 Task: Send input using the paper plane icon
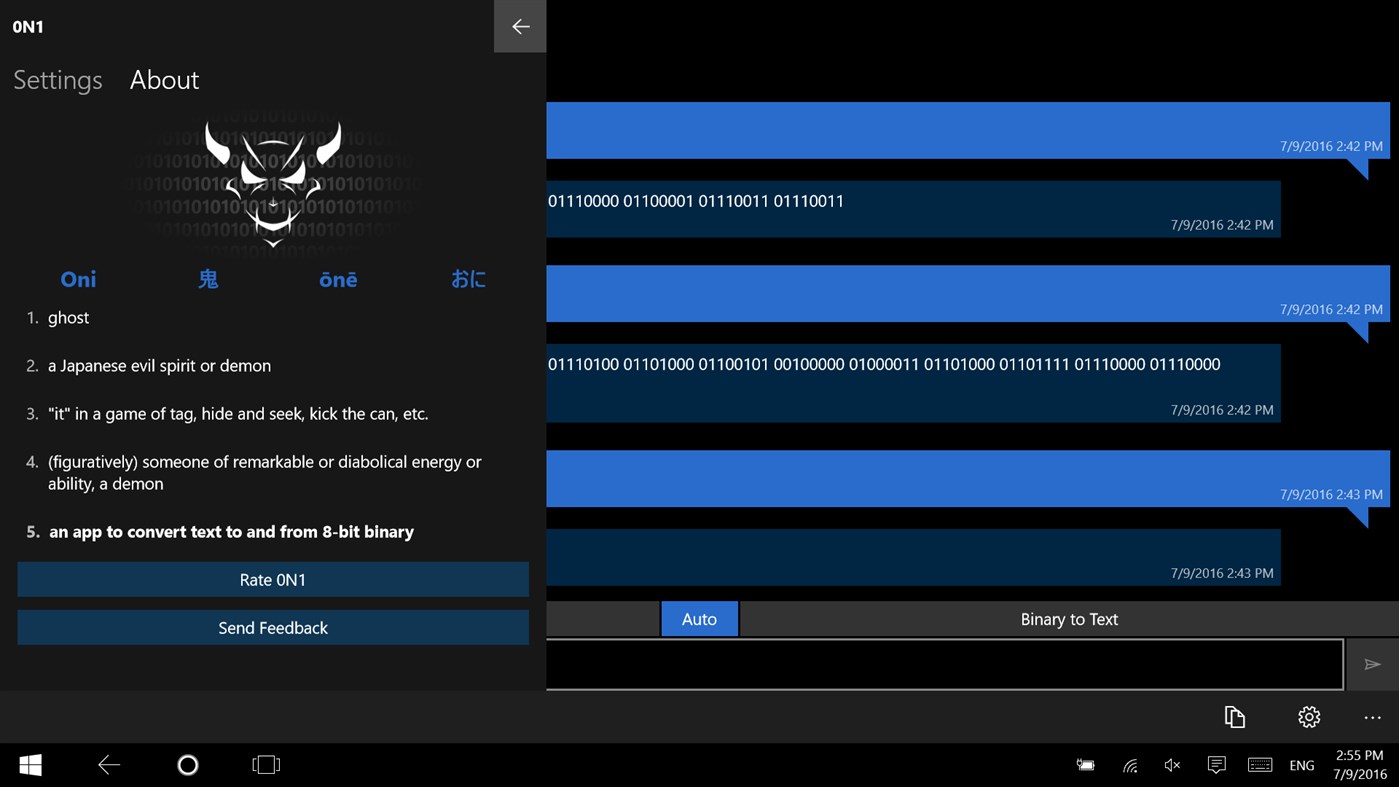click(x=1372, y=664)
